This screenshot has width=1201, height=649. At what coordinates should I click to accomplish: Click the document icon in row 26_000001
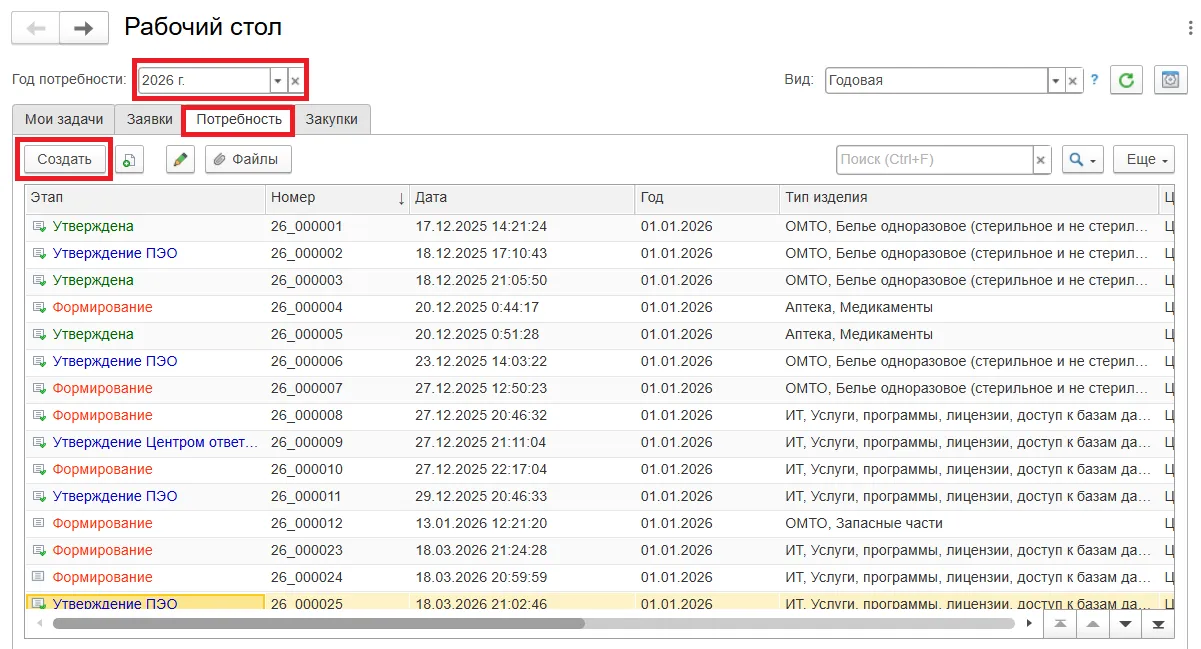[x=39, y=226]
